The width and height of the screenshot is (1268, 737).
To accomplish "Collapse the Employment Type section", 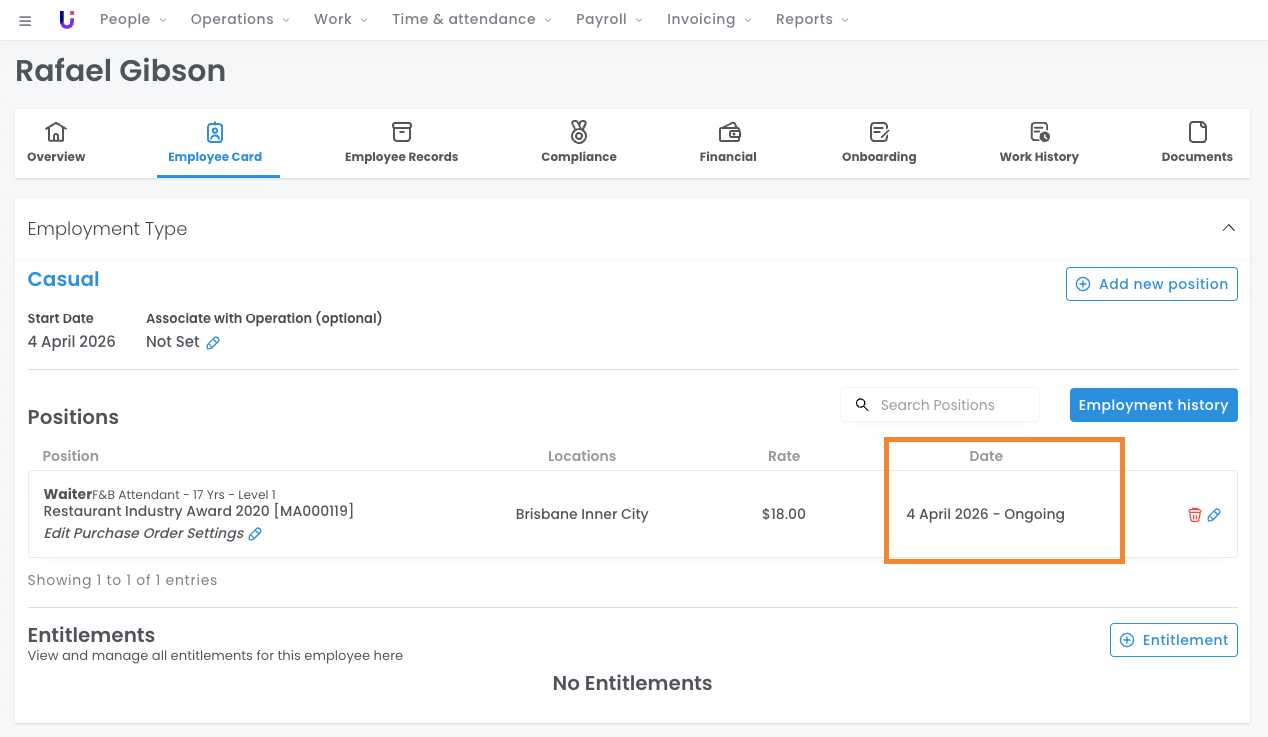I will click(x=1228, y=228).
